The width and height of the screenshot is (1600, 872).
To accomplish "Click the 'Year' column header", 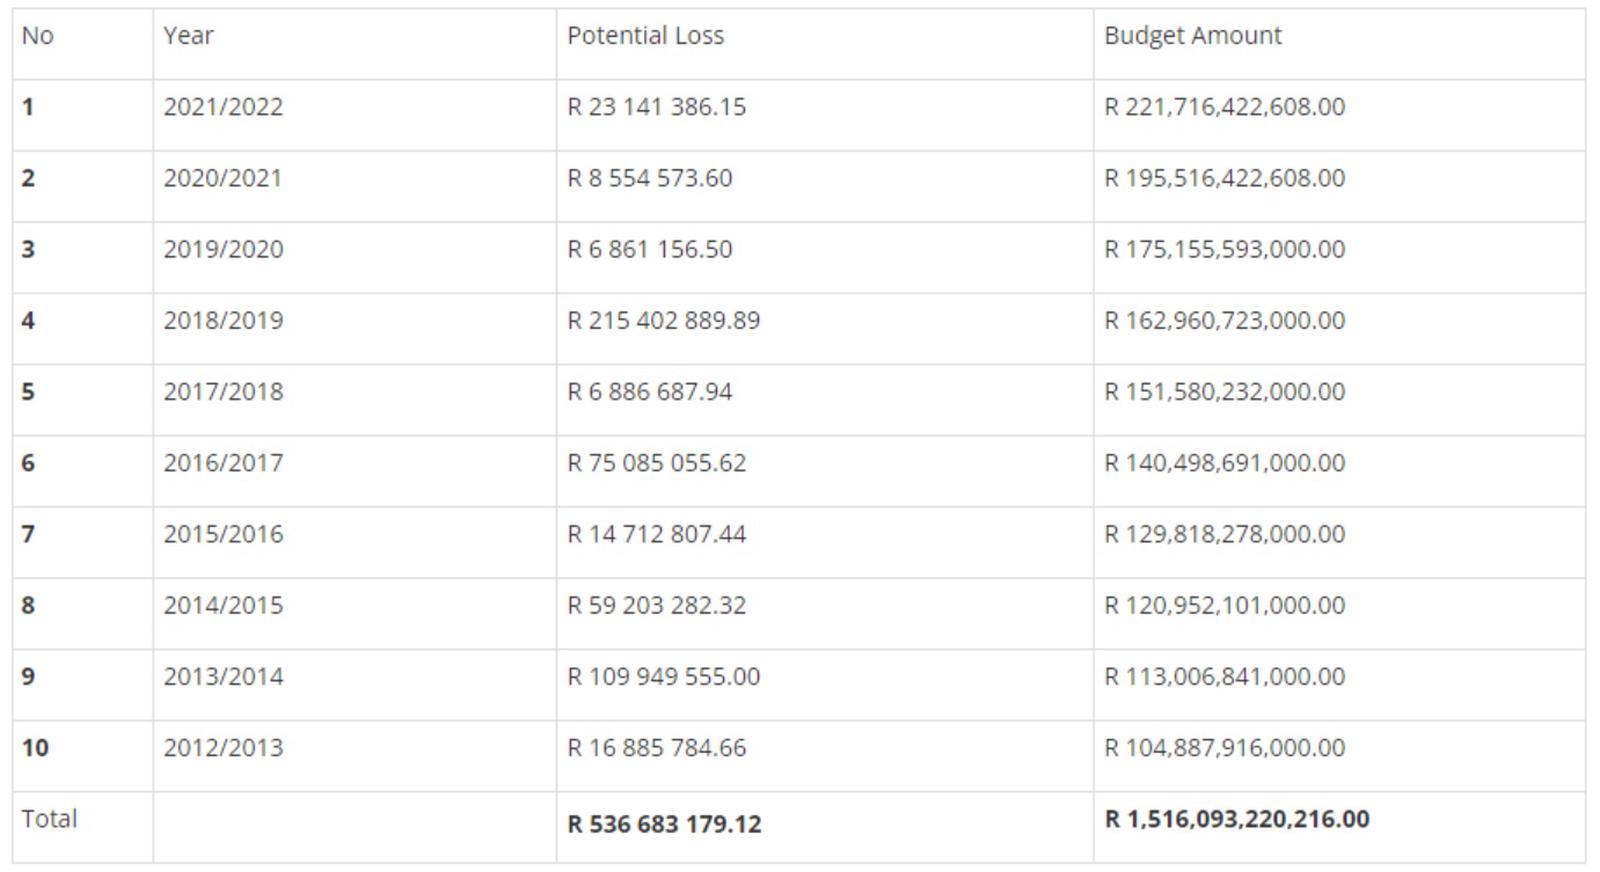I will pos(189,36).
